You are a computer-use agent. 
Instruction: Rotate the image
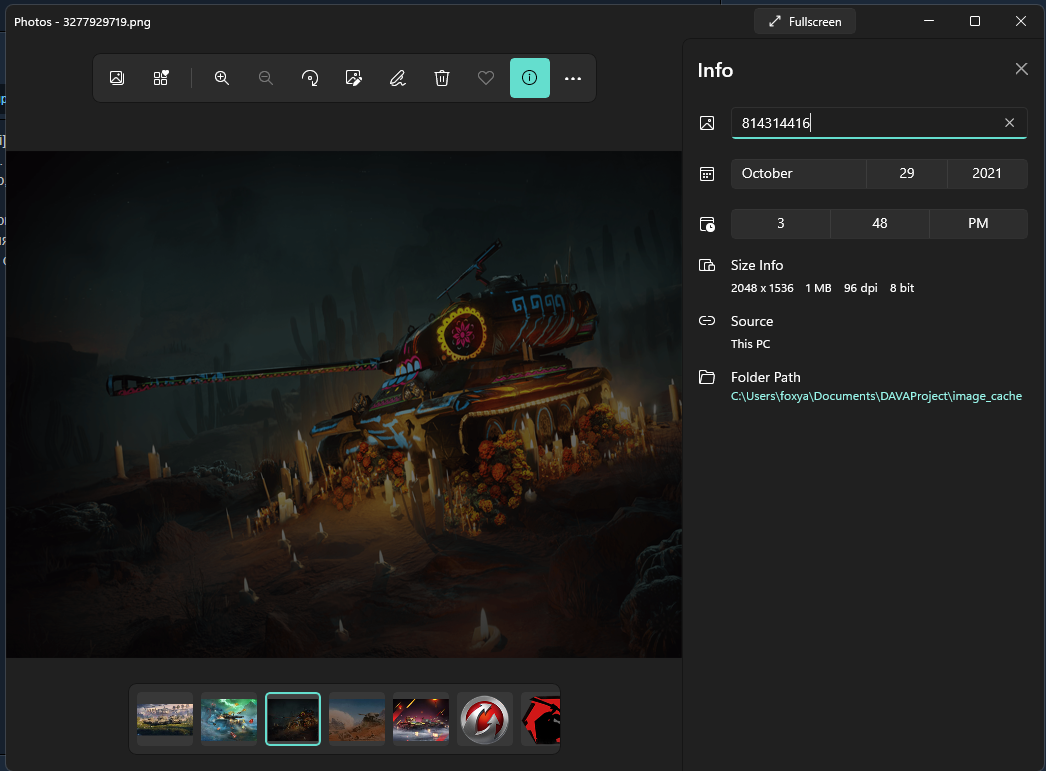coord(310,78)
